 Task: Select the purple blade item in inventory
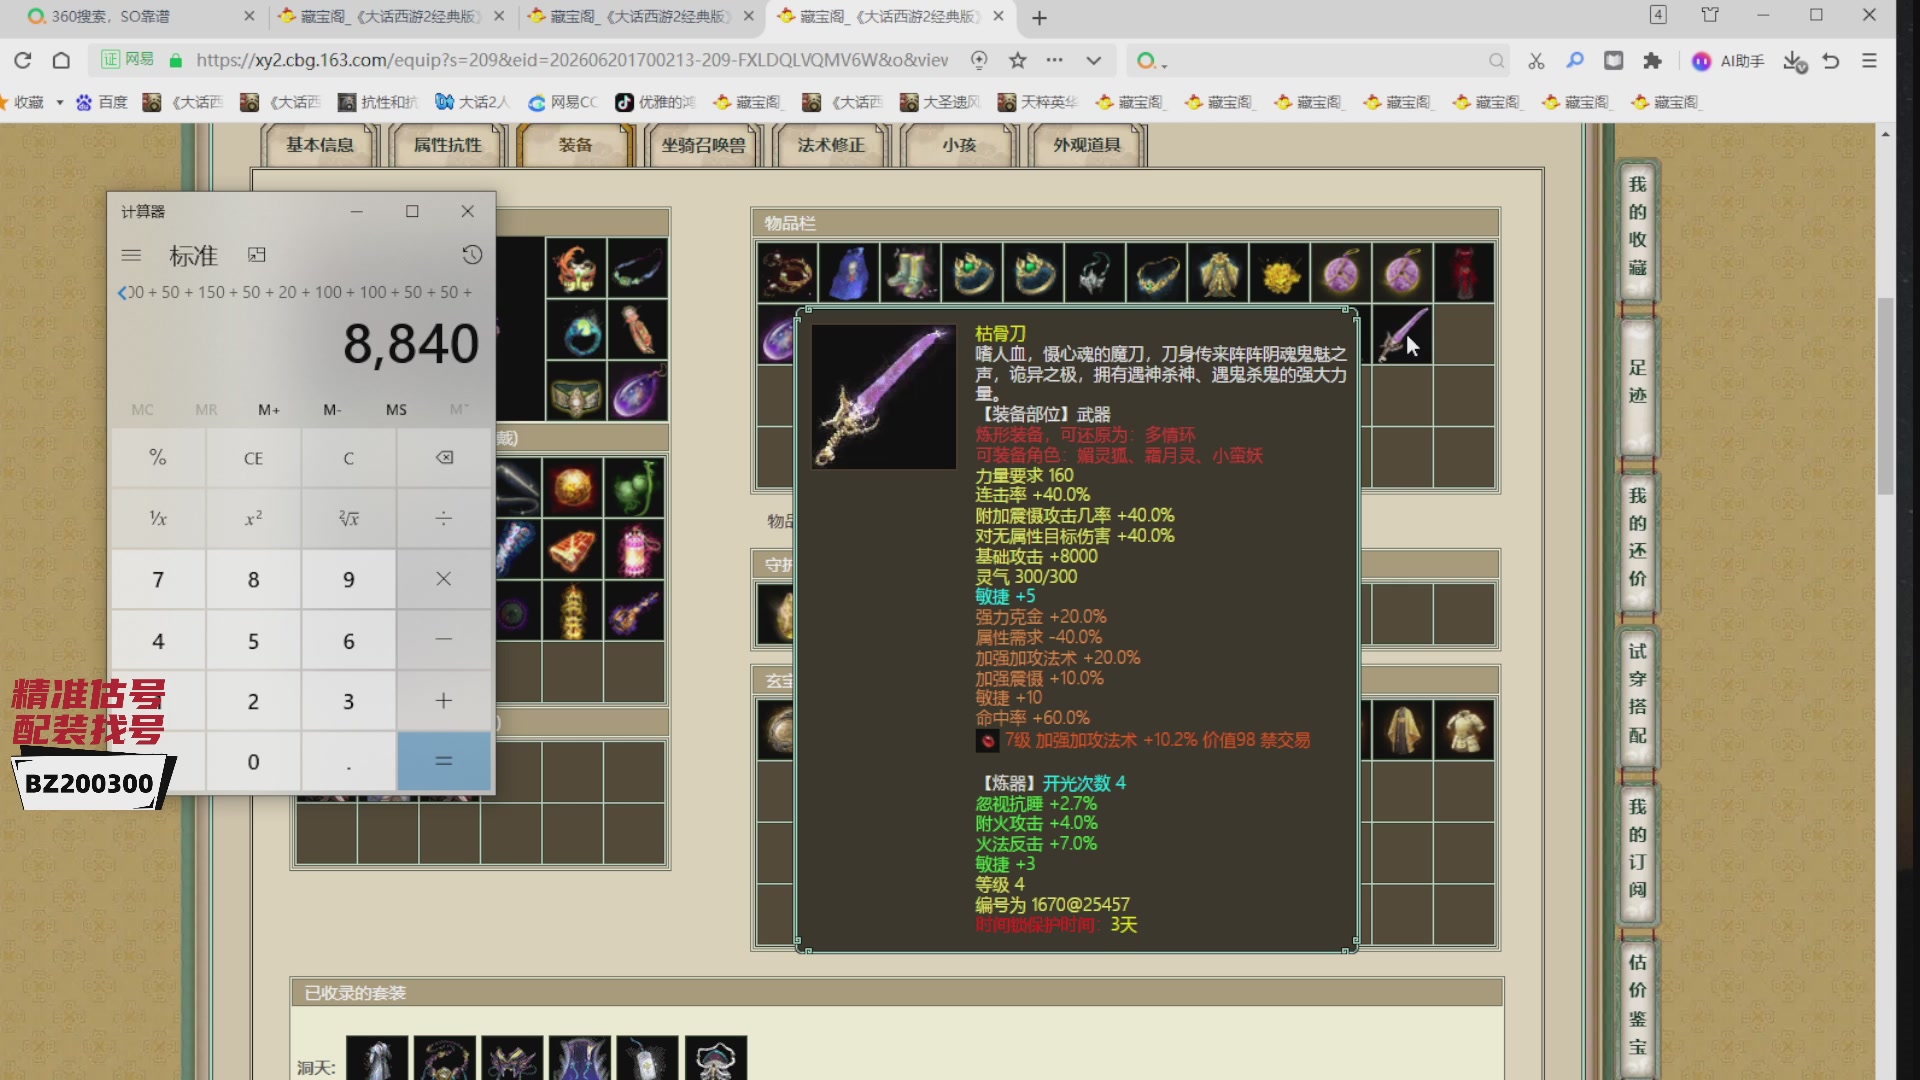pos(1402,334)
